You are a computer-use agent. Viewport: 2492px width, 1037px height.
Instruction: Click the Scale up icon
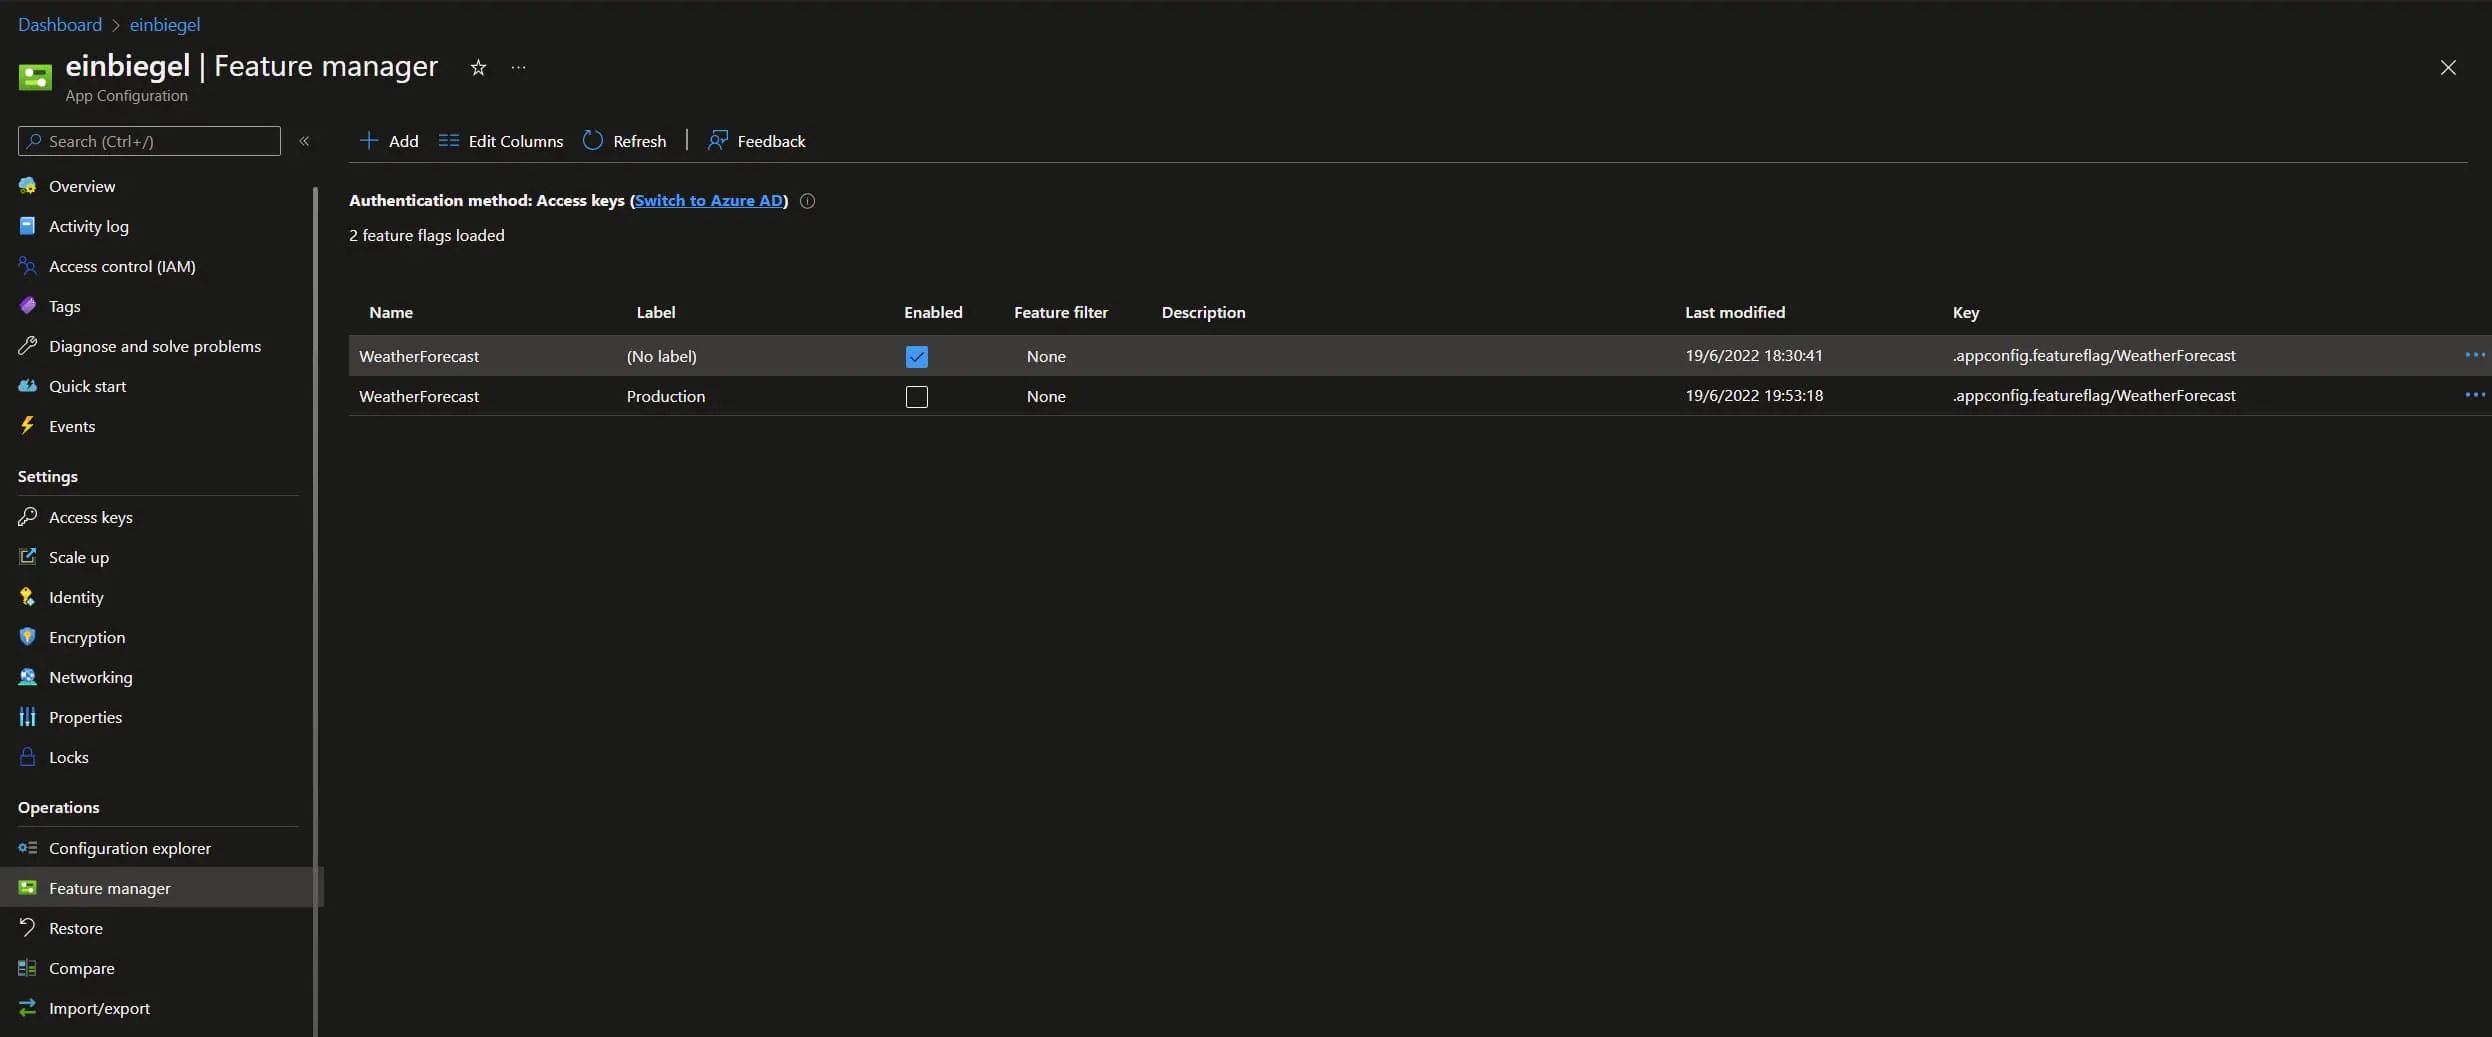27,557
